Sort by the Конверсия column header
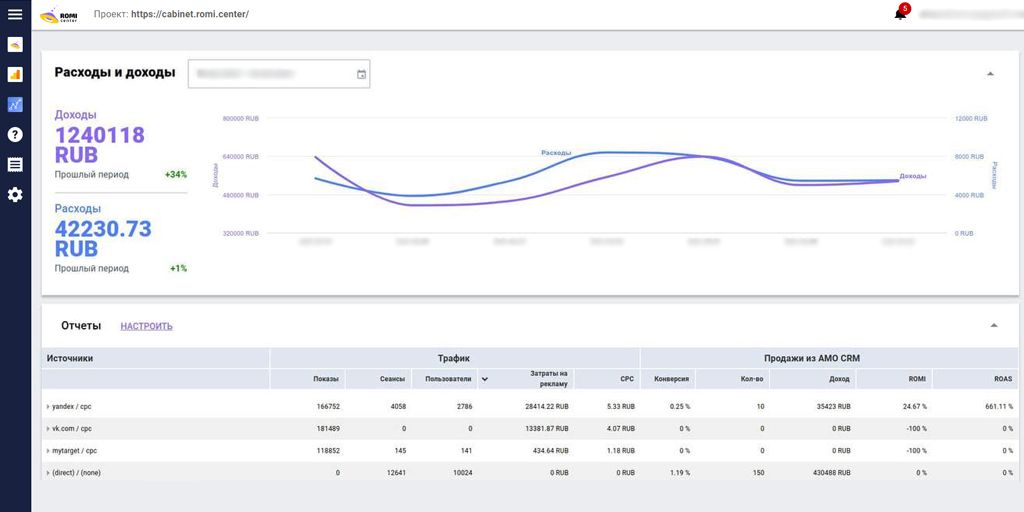 tap(673, 379)
